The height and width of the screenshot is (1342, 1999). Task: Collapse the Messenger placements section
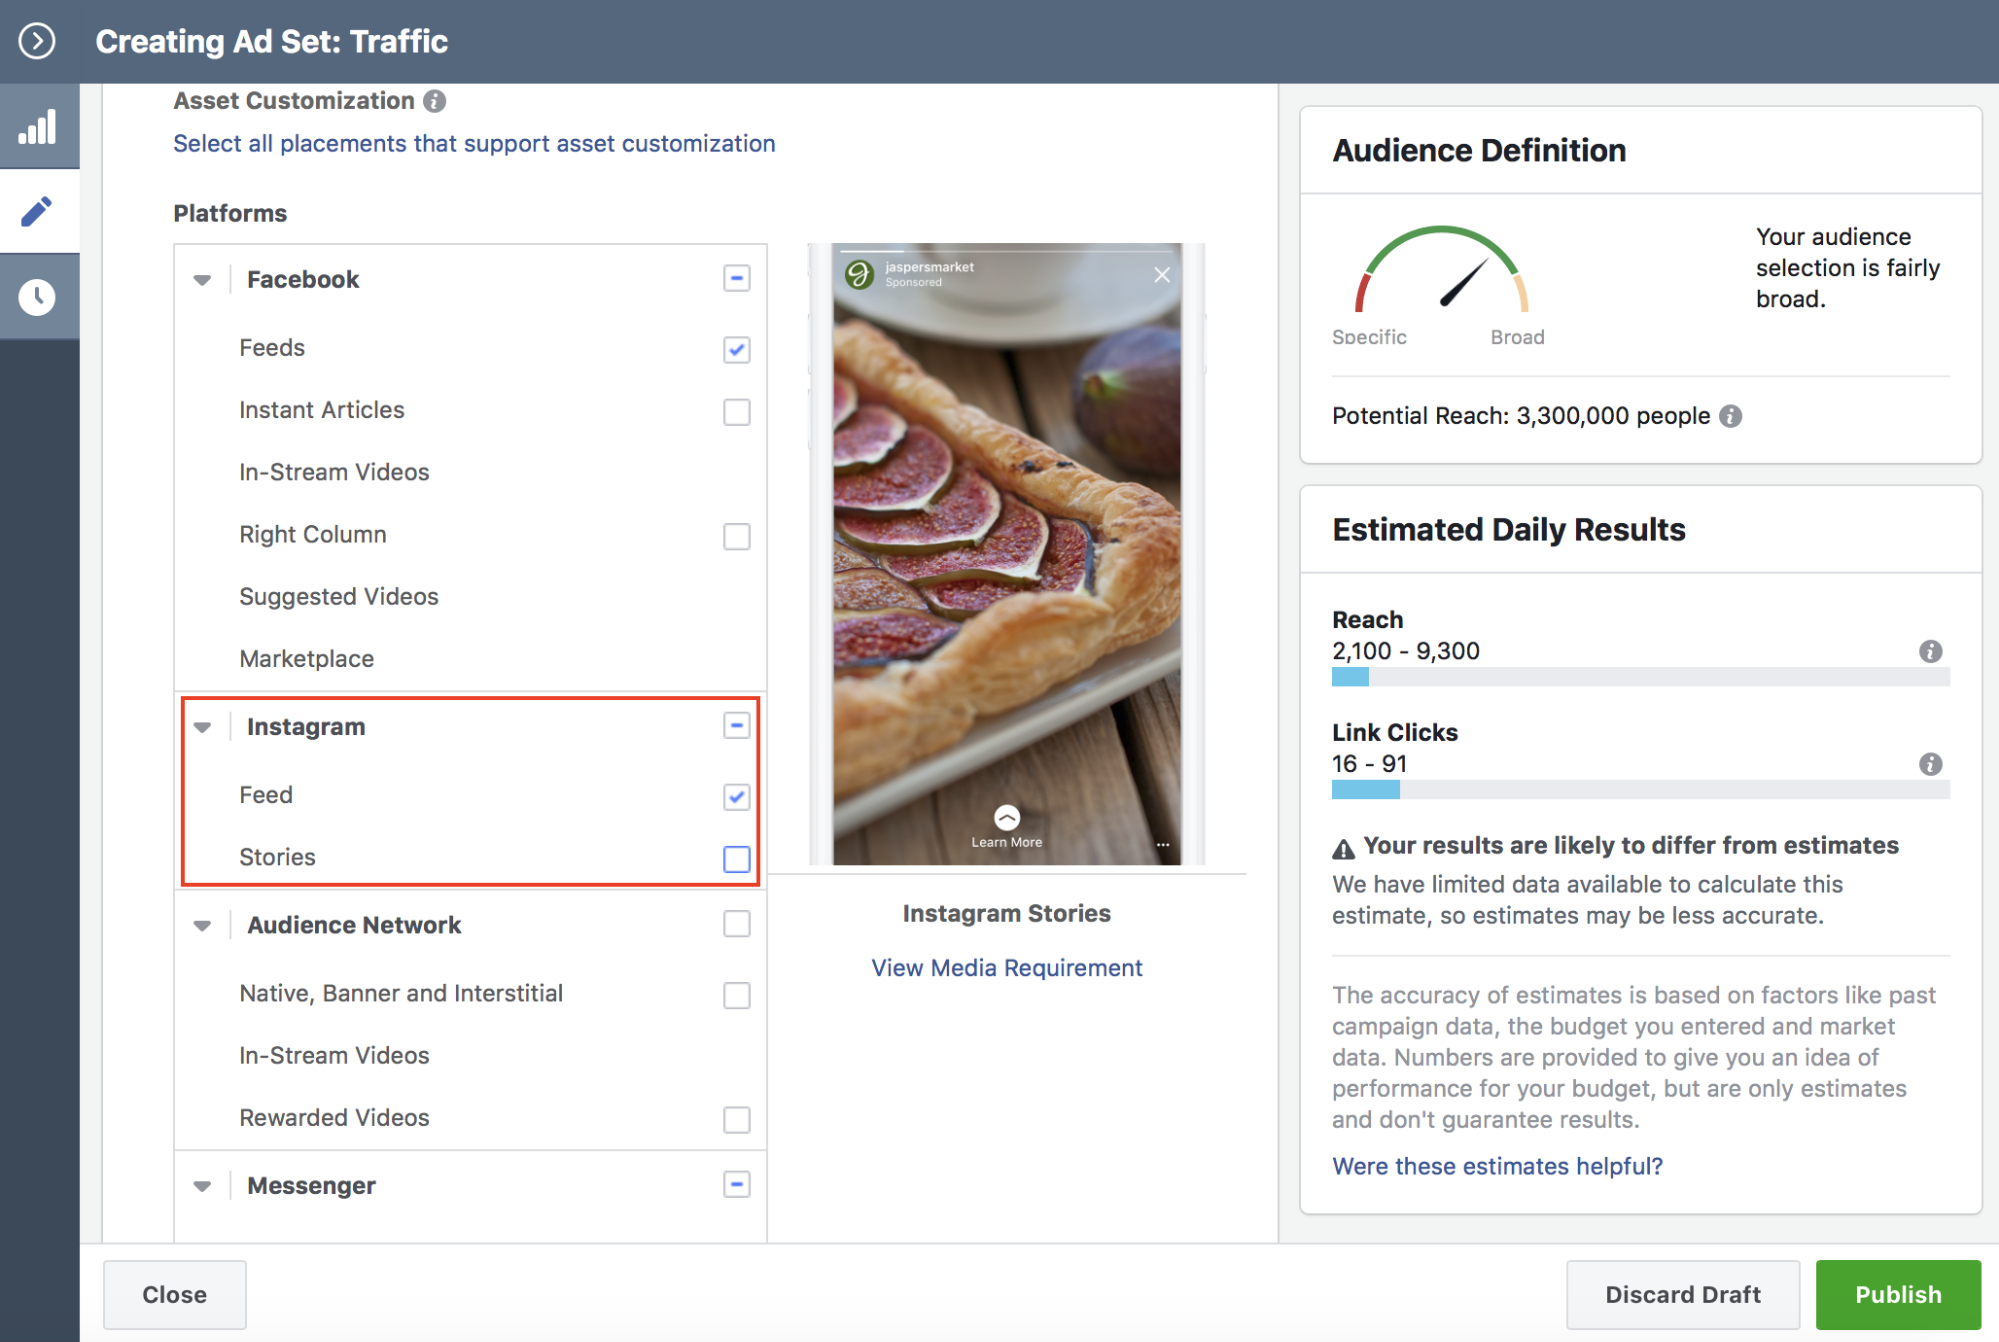(203, 1186)
